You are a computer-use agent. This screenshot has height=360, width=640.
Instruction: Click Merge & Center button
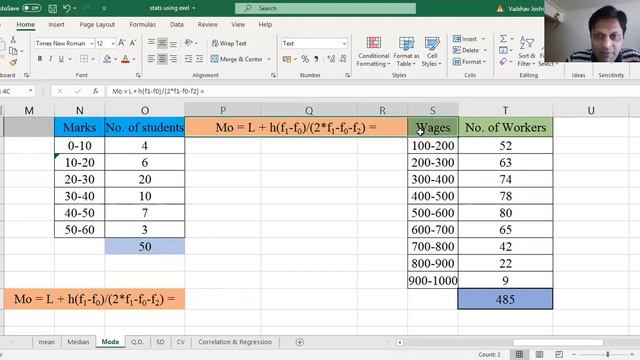tap(237, 59)
